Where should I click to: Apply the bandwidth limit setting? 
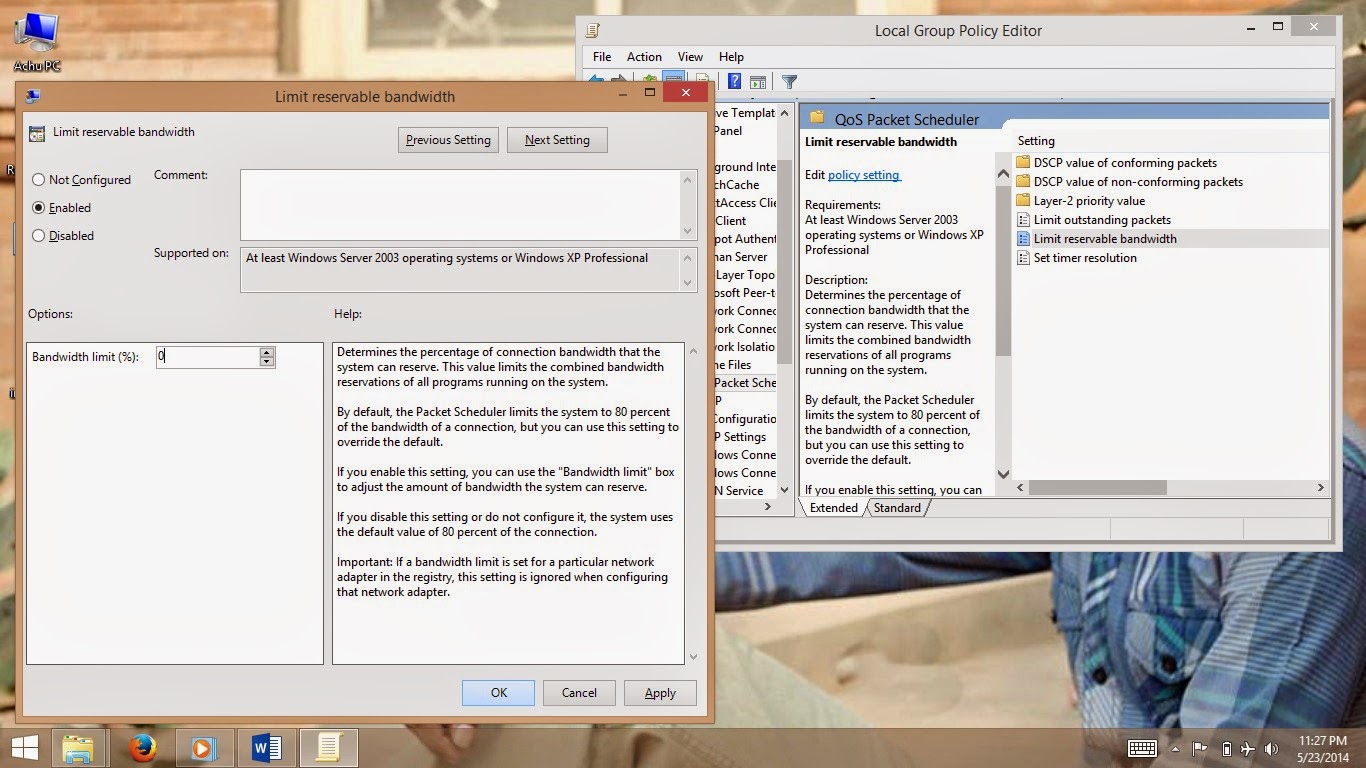tap(660, 692)
